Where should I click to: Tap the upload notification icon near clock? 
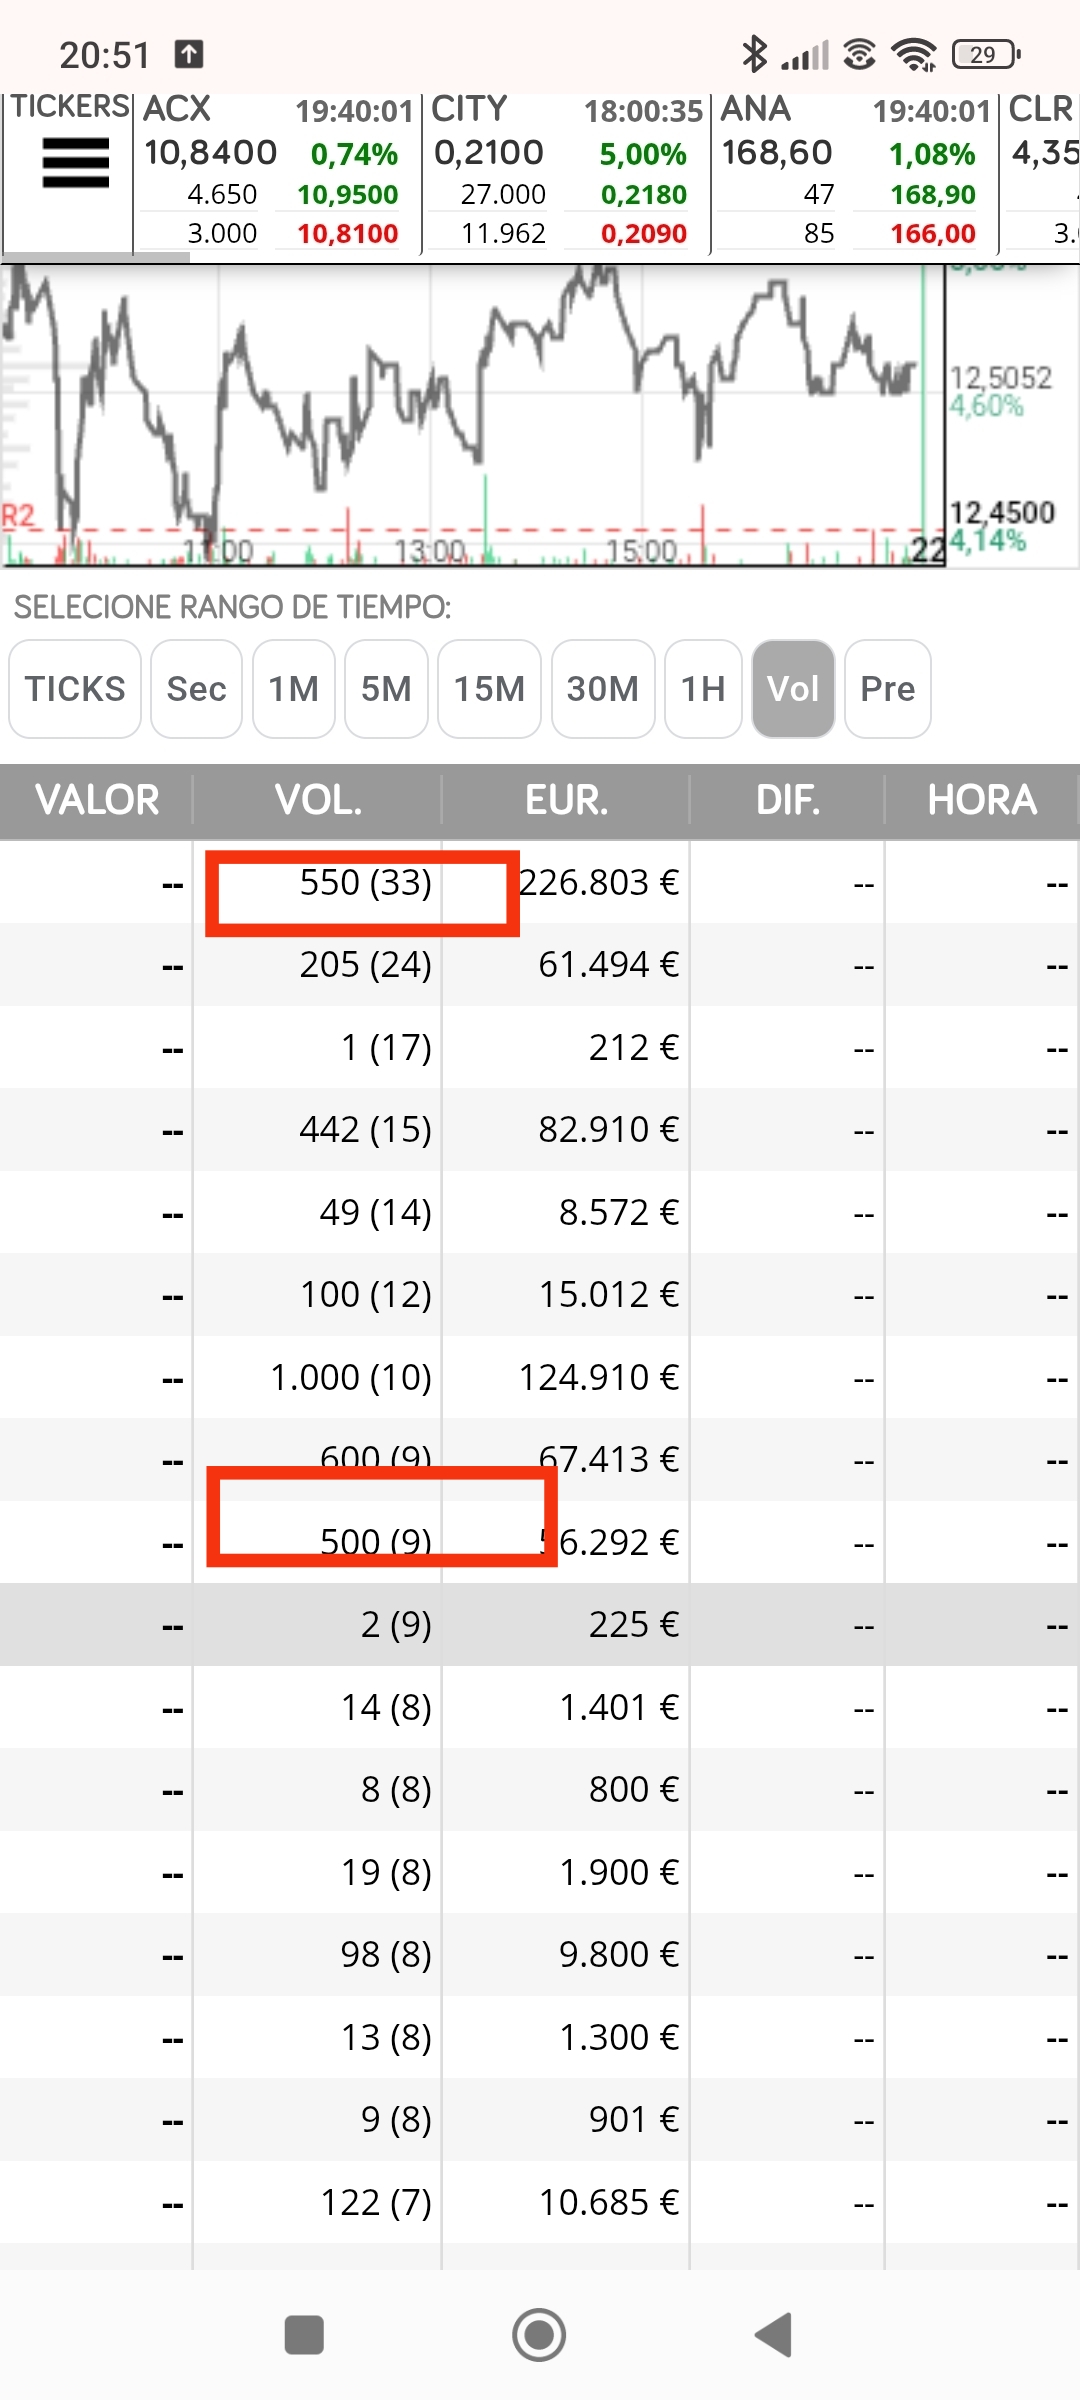(x=189, y=54)
